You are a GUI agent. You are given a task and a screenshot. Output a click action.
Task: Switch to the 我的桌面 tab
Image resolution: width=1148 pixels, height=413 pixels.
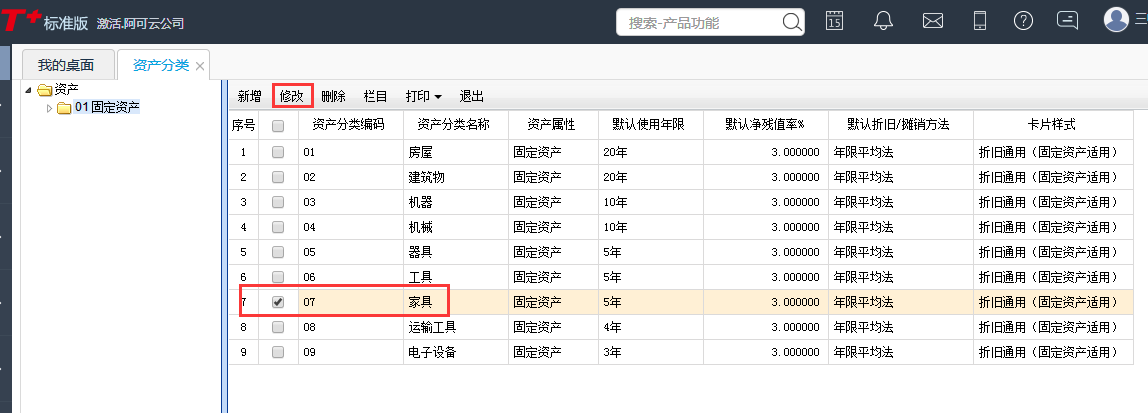point(66,65)
